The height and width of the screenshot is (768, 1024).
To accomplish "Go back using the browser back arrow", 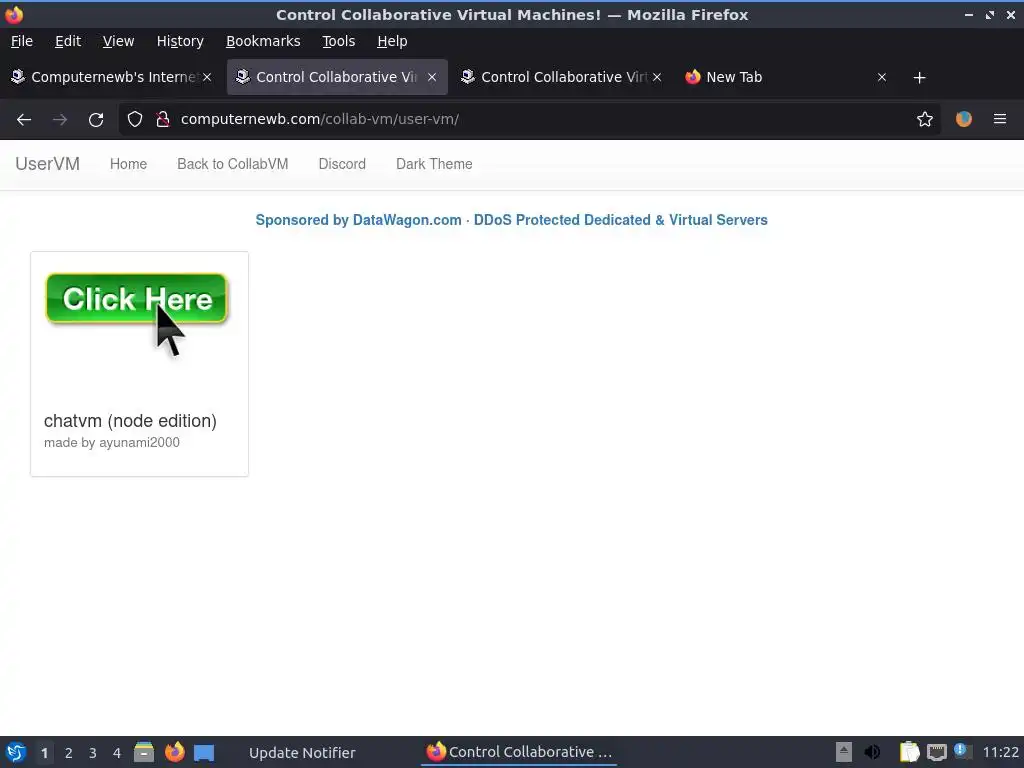I will pos(24,120).
